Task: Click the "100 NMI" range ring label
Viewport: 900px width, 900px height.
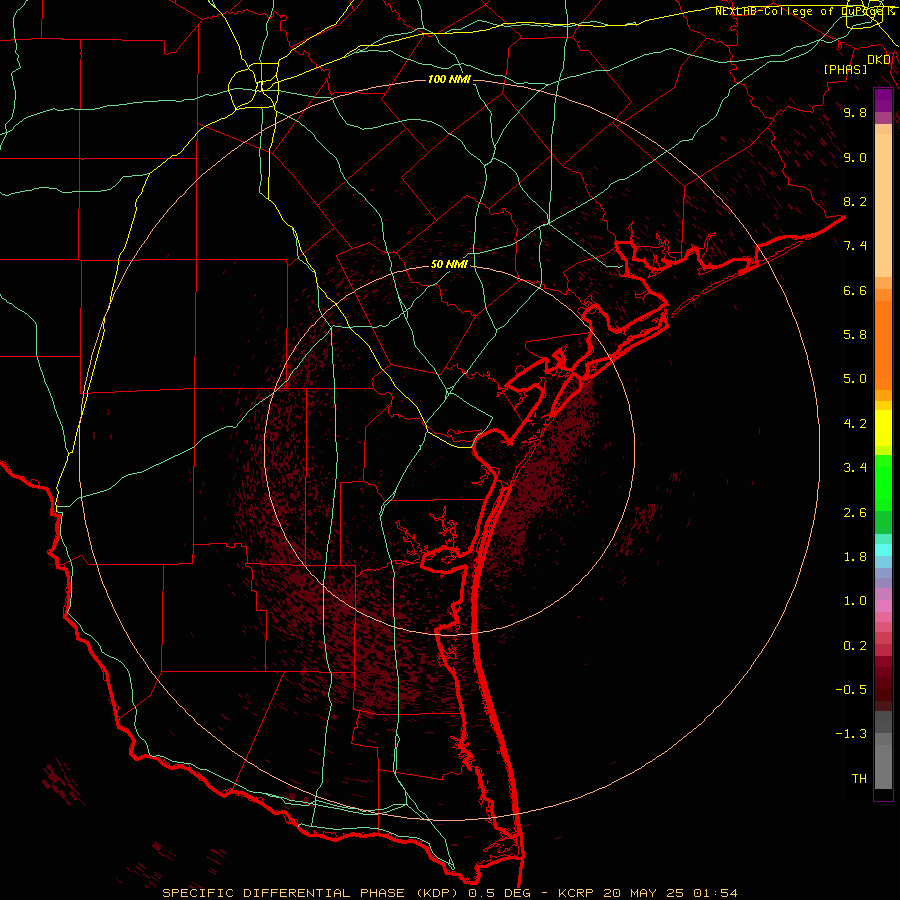Action: coord(449,79)
